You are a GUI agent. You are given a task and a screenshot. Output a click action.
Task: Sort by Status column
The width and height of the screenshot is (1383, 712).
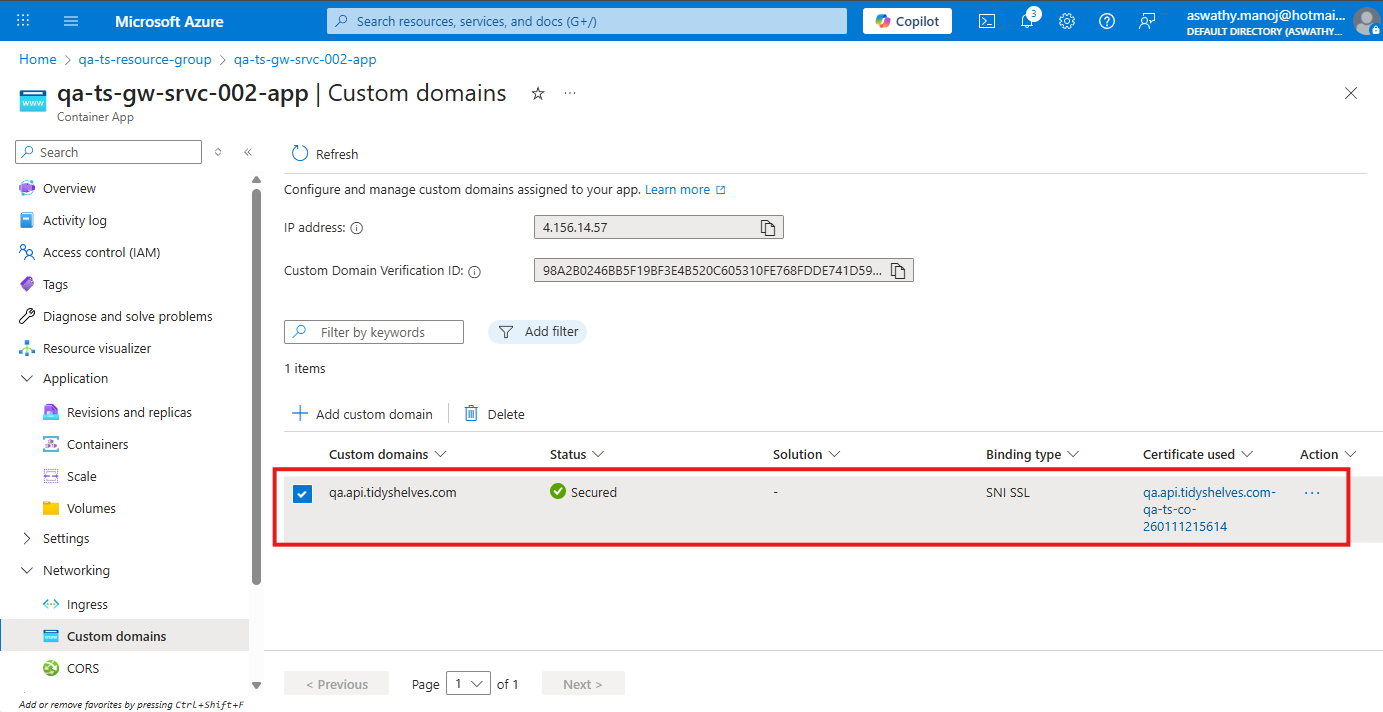pyautogui.click(x=577, y=454)
